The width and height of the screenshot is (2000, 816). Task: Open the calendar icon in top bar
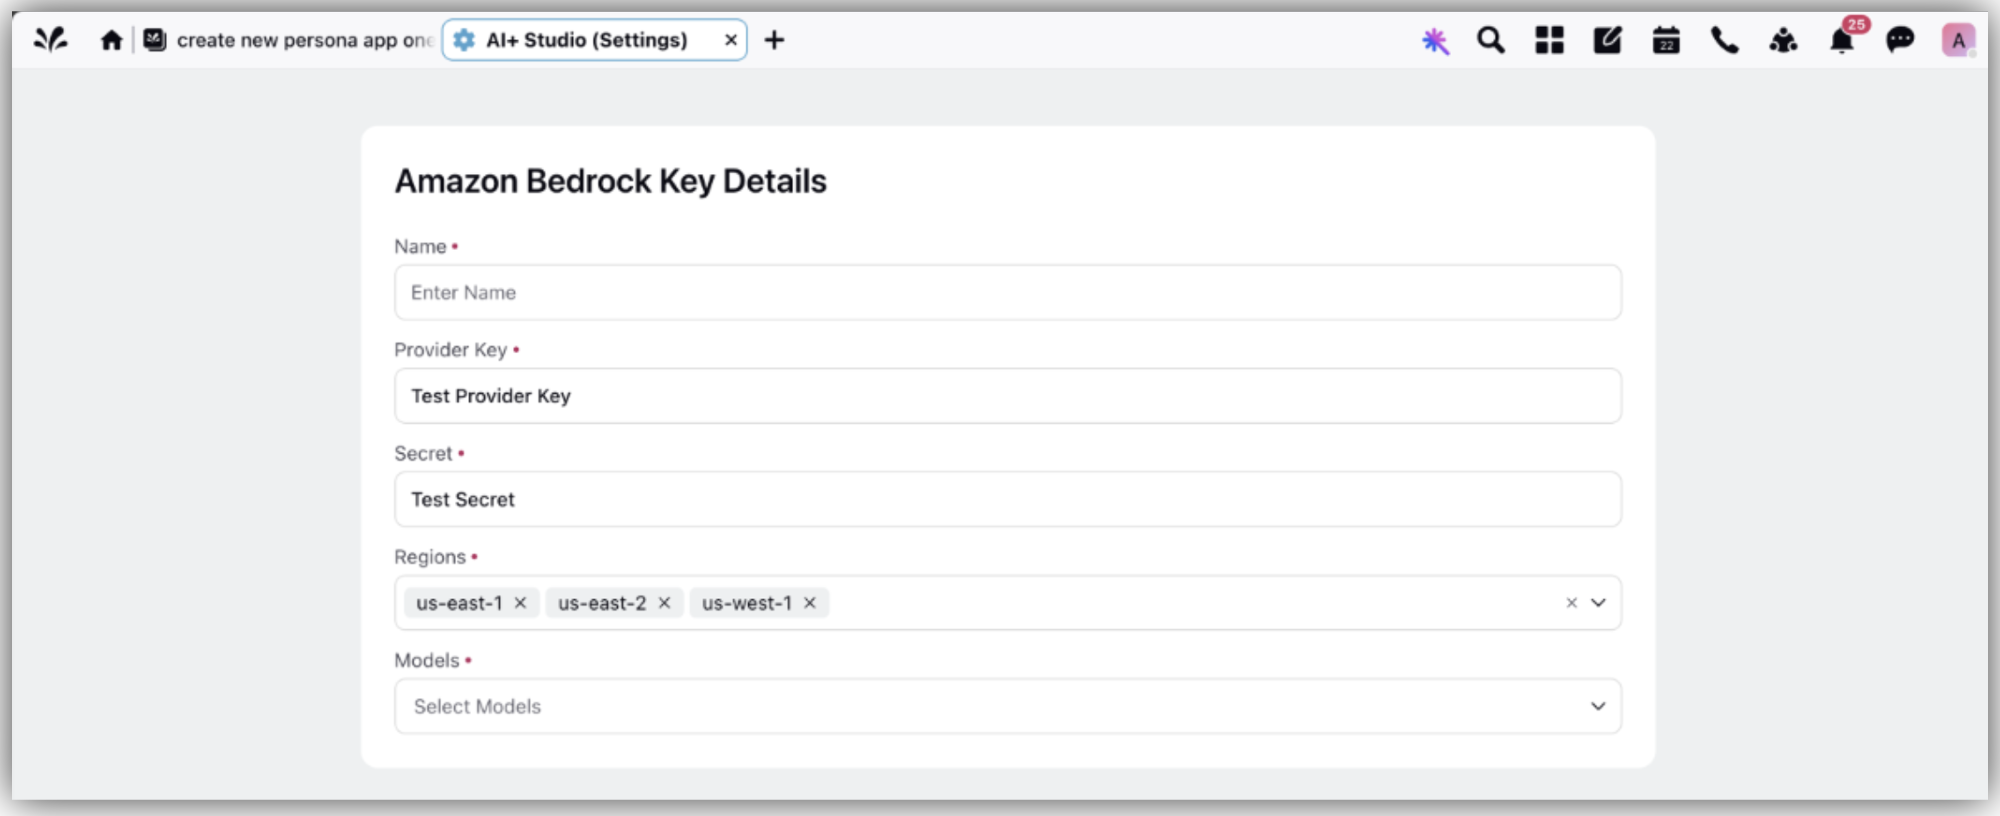[x=1666, y=41]
